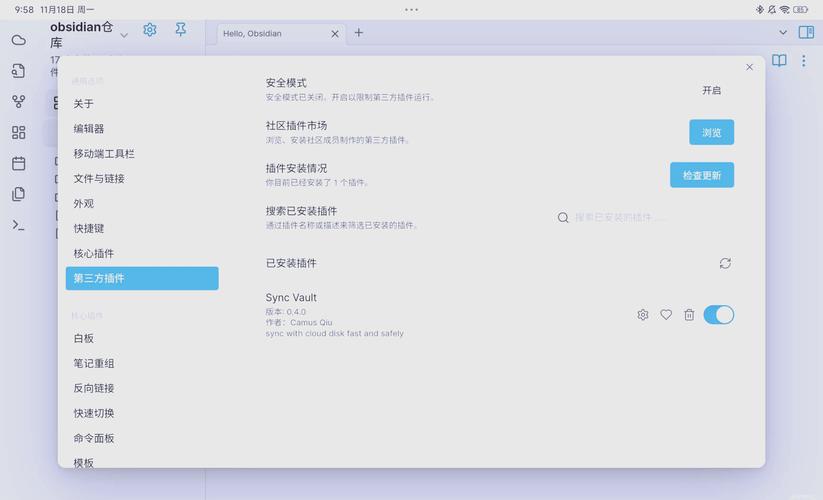
Task: Close the settings dialog
Action: (x=750, y=67)
